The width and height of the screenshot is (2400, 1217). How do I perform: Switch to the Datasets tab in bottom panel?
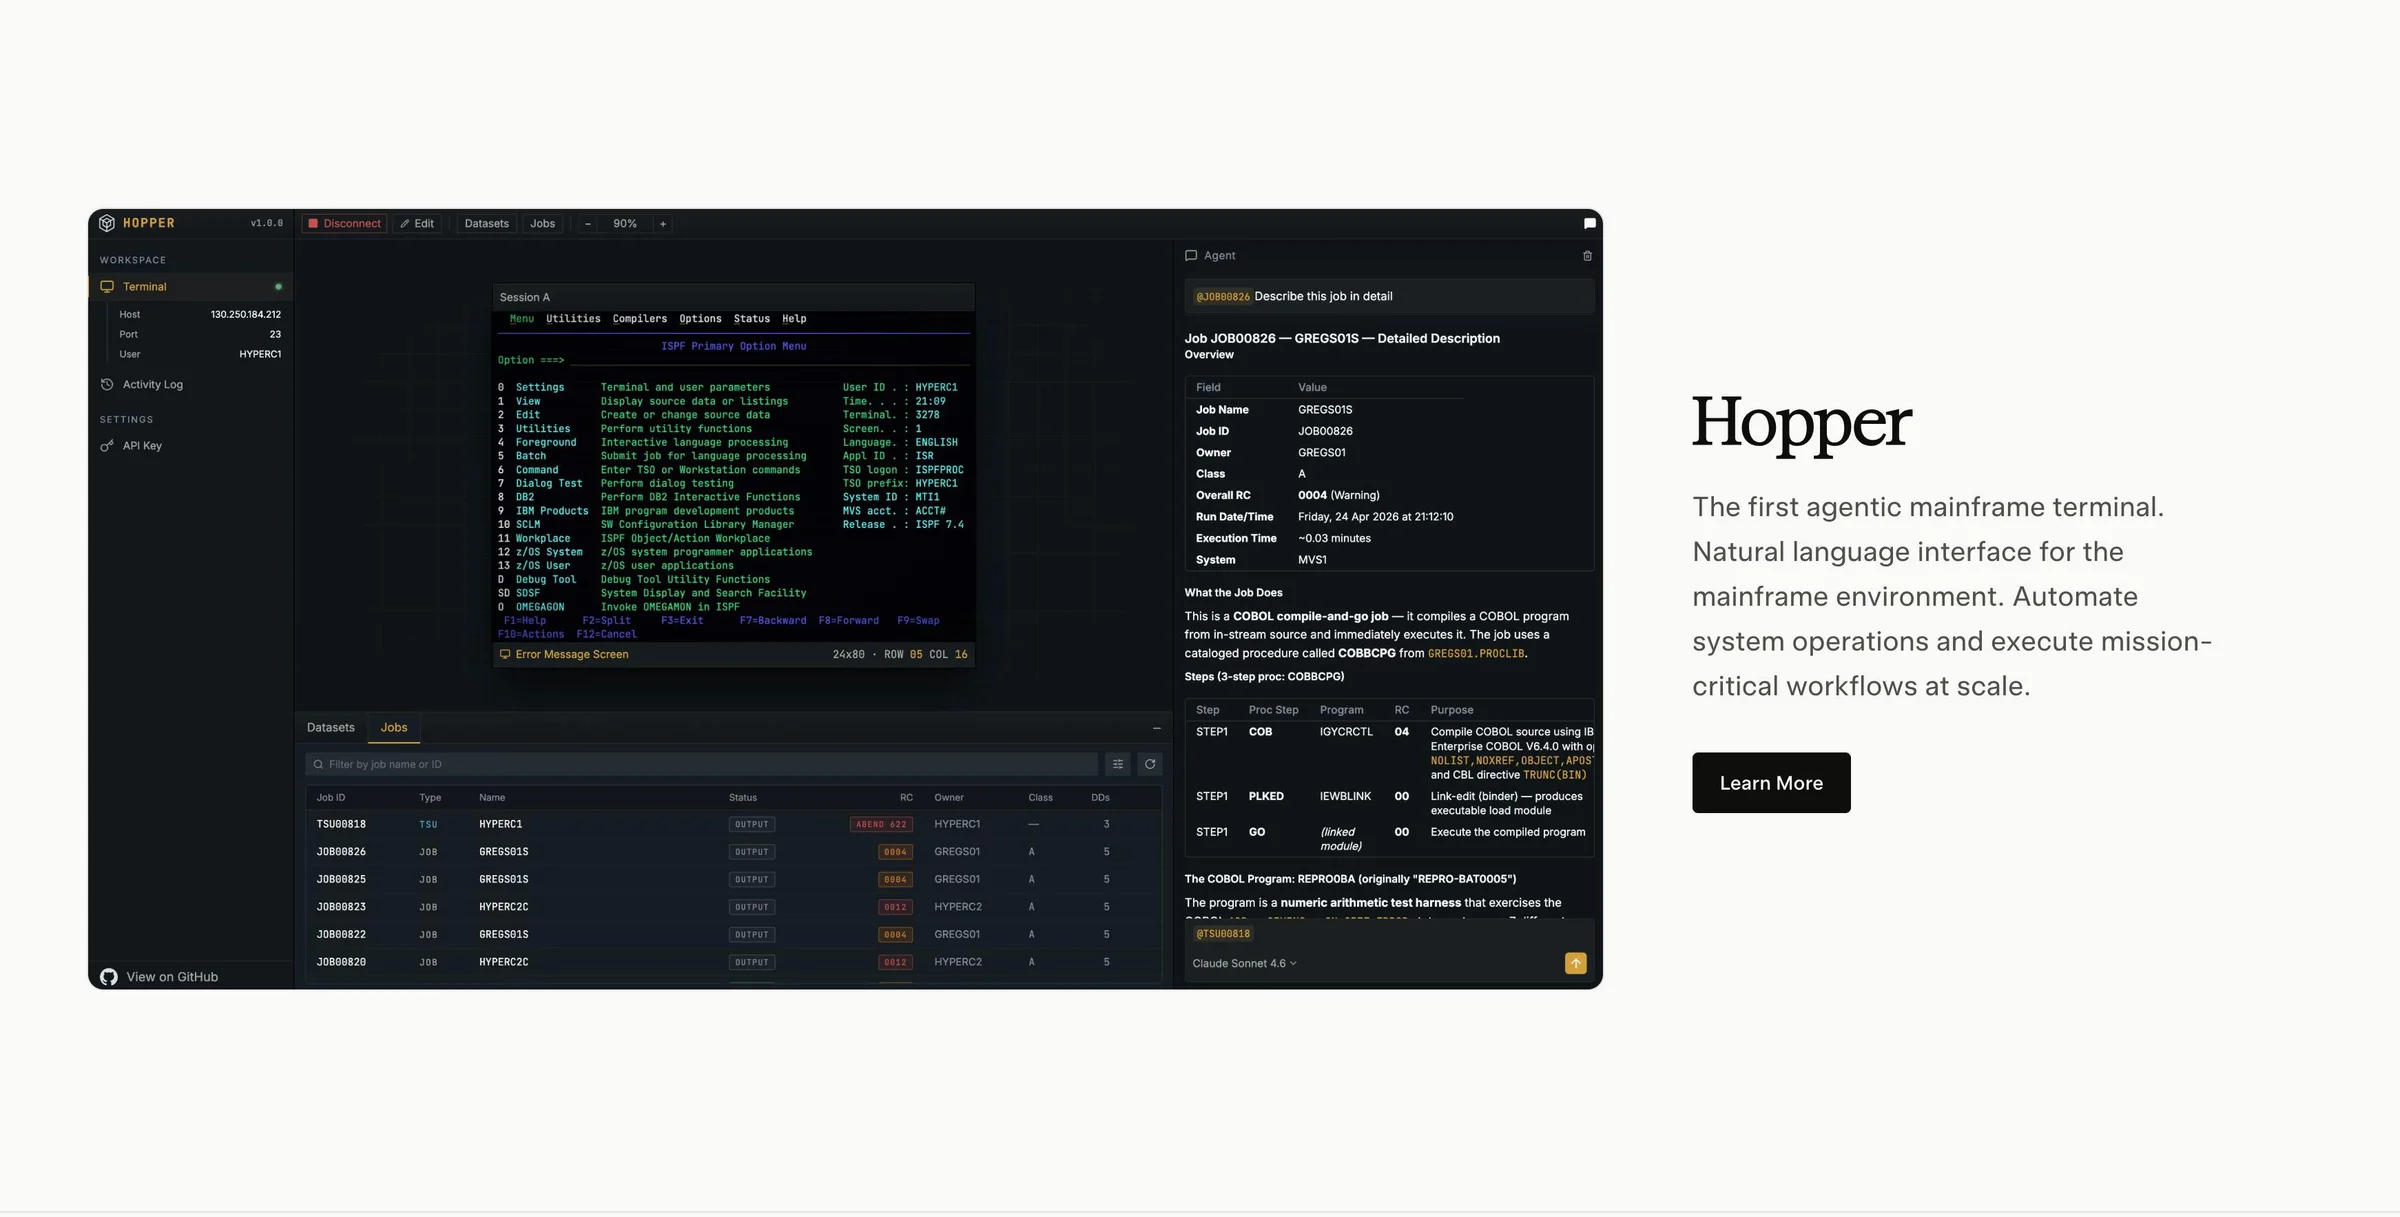click(x=330, y=728)
